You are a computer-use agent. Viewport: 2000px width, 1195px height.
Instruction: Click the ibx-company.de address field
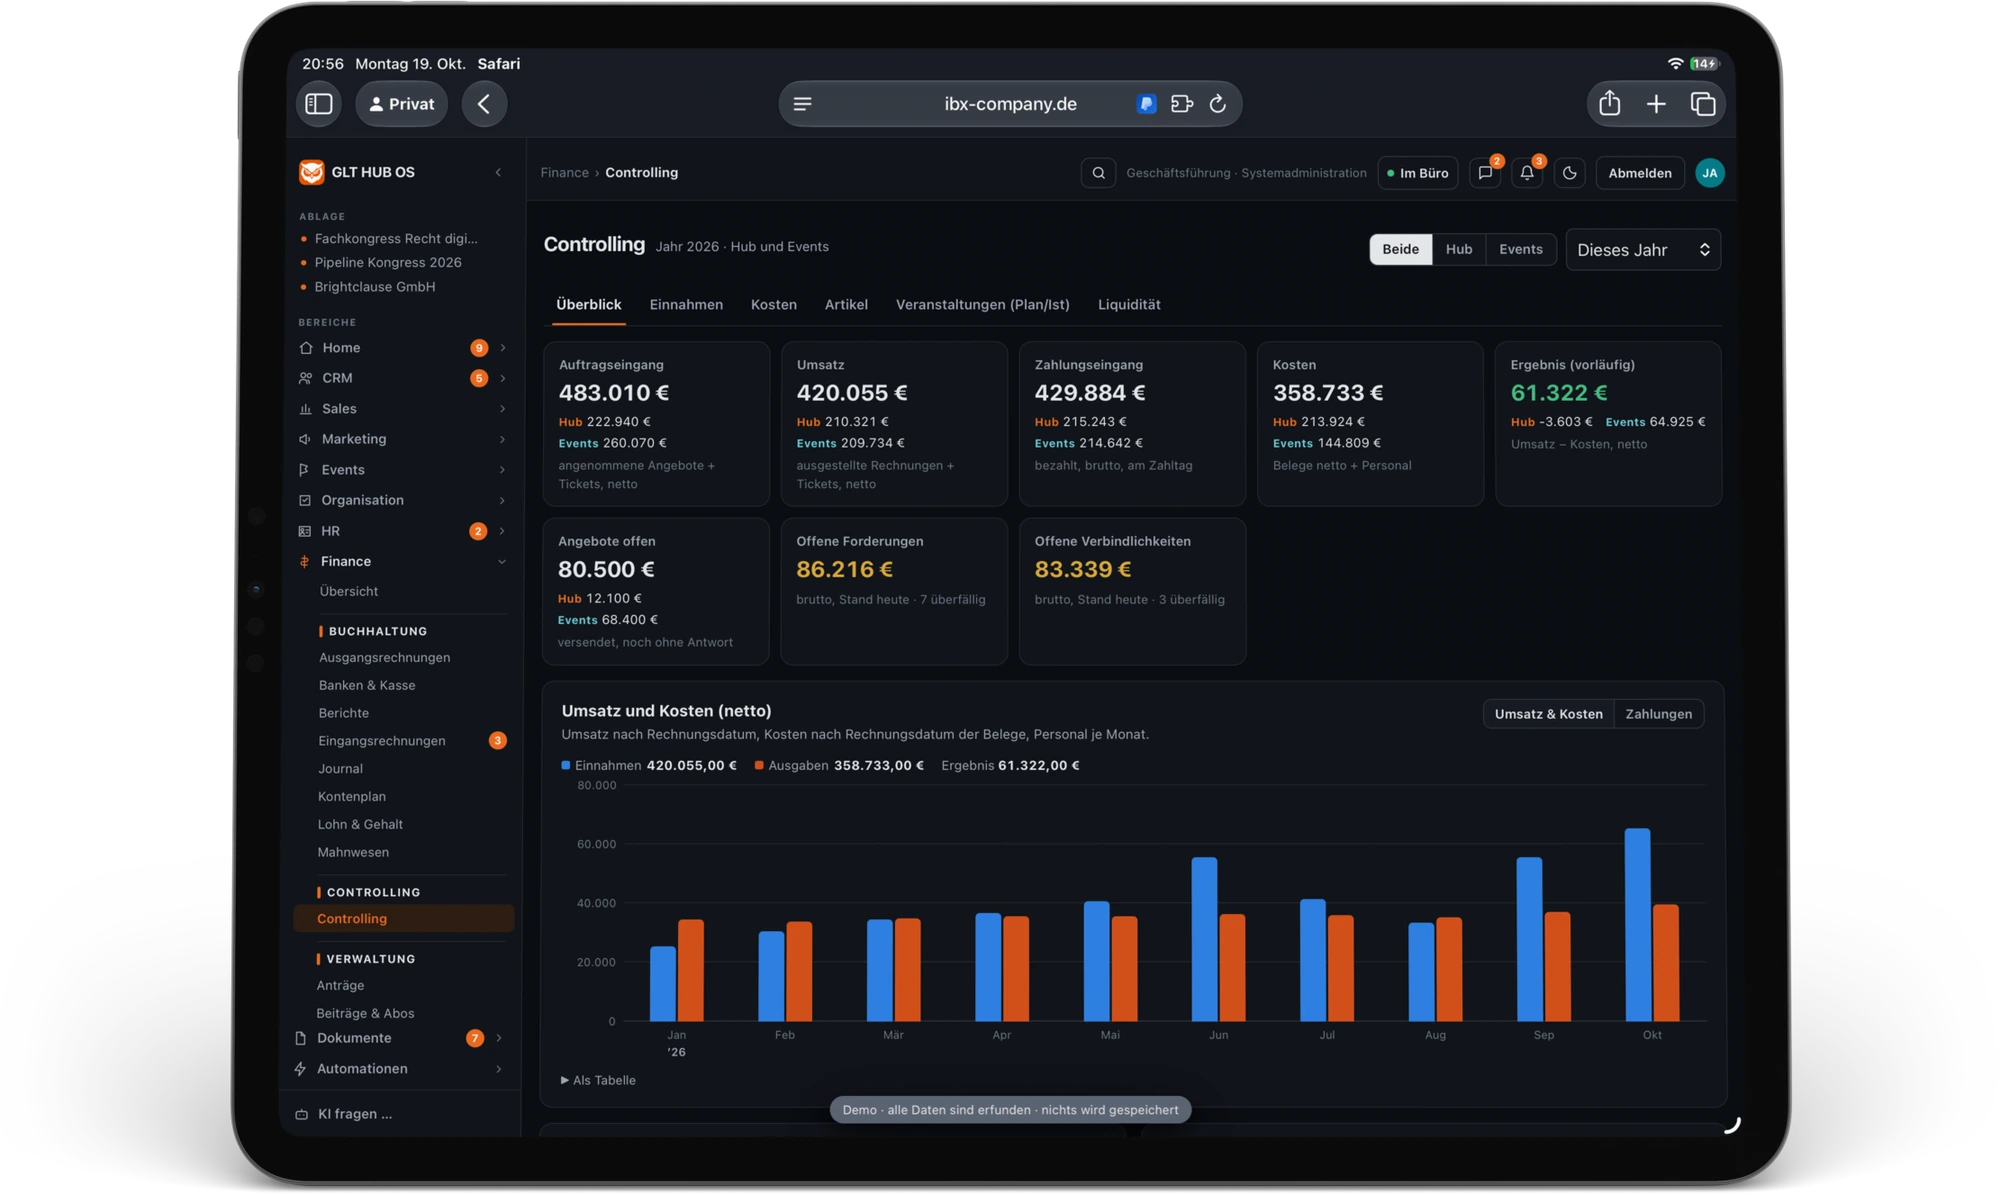coord(1010,104)
